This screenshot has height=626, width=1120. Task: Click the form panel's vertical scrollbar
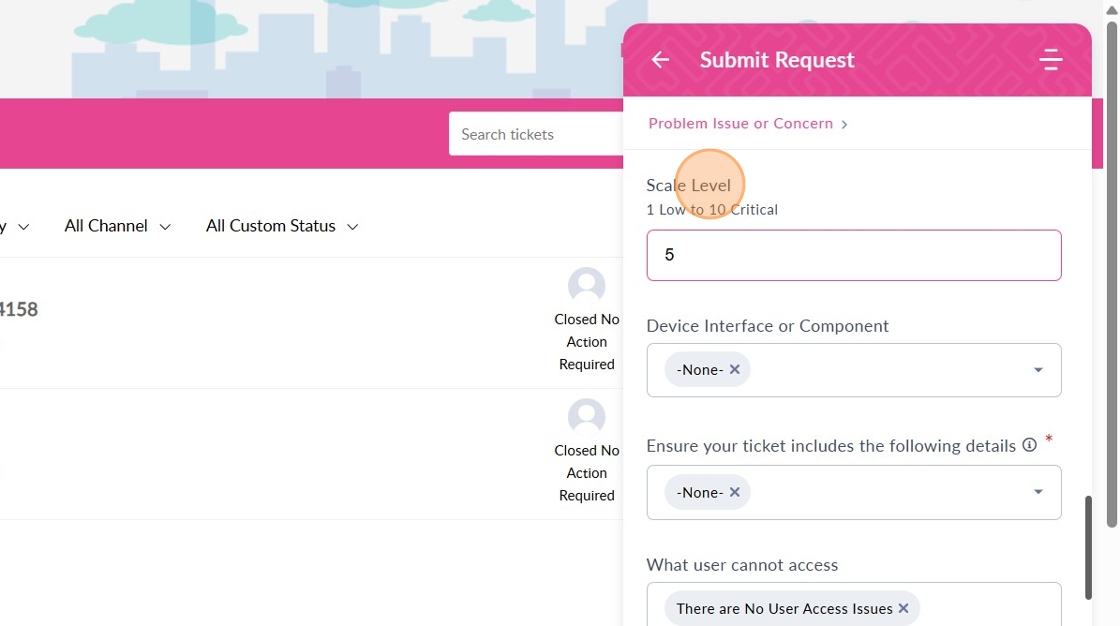point(1088,546)
